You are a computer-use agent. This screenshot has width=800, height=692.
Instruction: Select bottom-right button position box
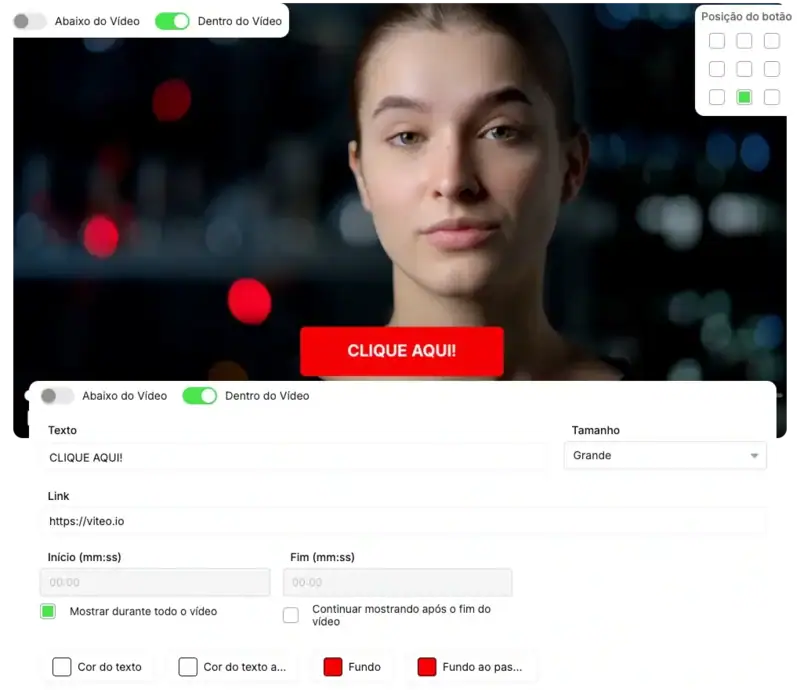772,97
